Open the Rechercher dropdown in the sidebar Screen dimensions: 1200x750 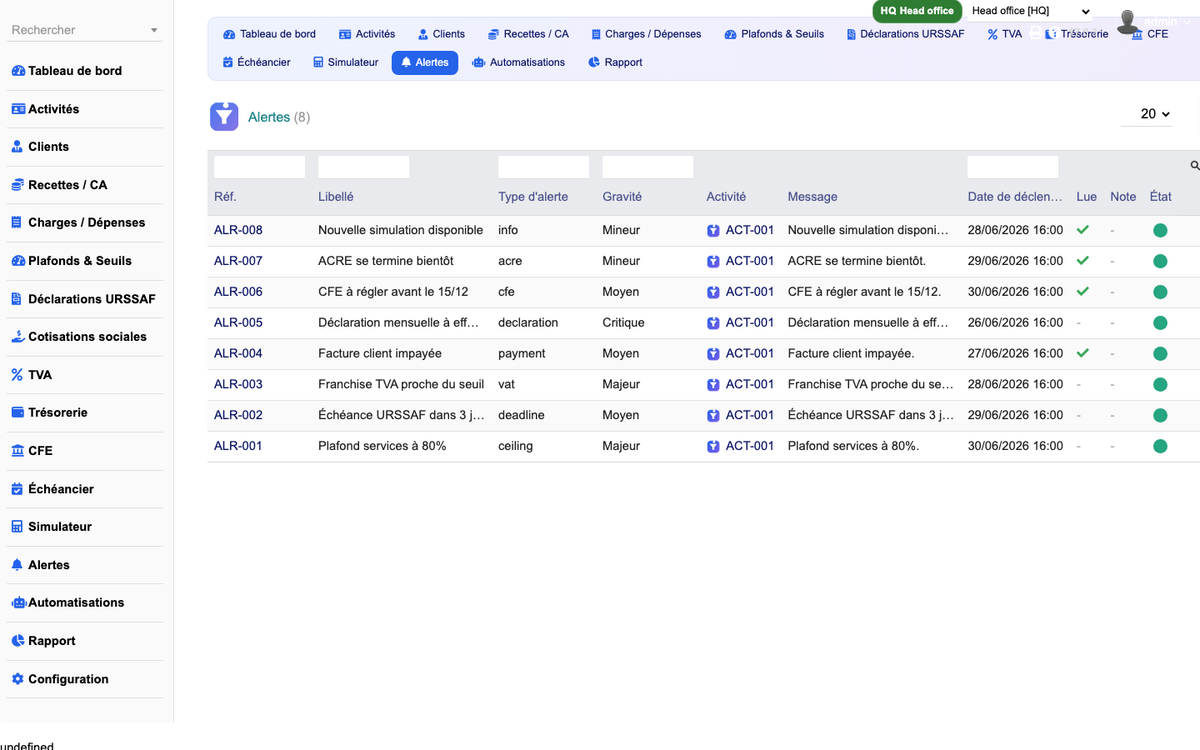click(85, 30)
